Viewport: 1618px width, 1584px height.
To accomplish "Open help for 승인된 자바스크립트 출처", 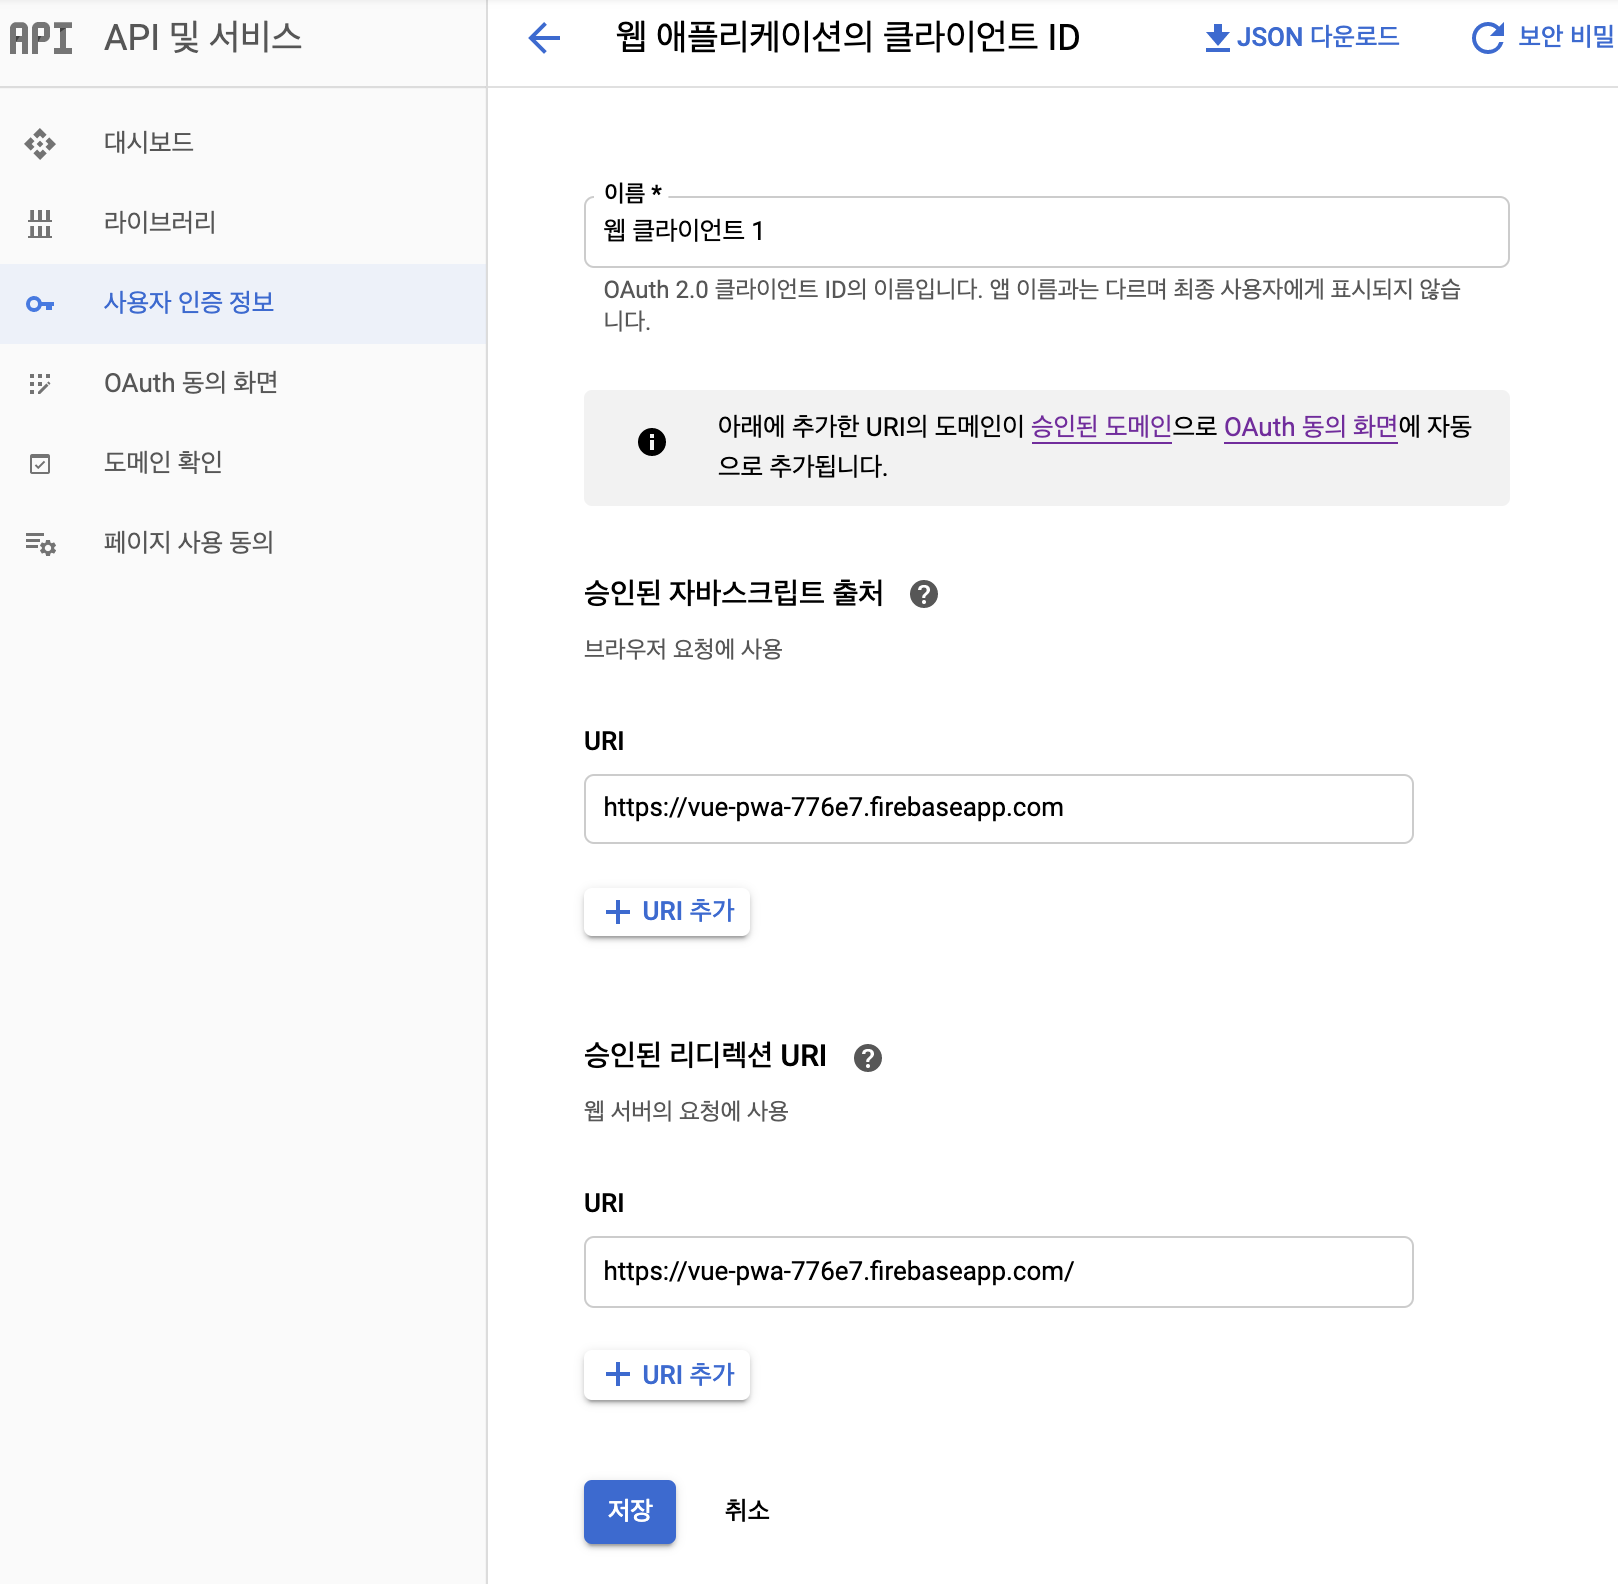I will 924,594.
